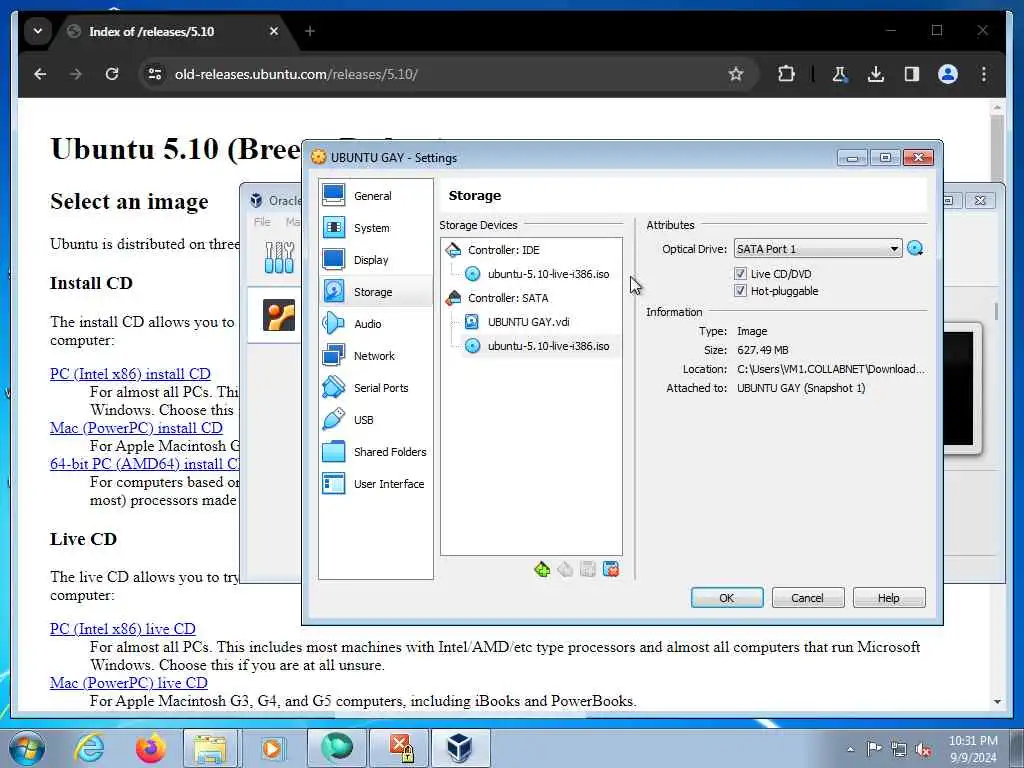Toggle browser side panel icon
1024x768 pixels.
[x=912, y=74]
